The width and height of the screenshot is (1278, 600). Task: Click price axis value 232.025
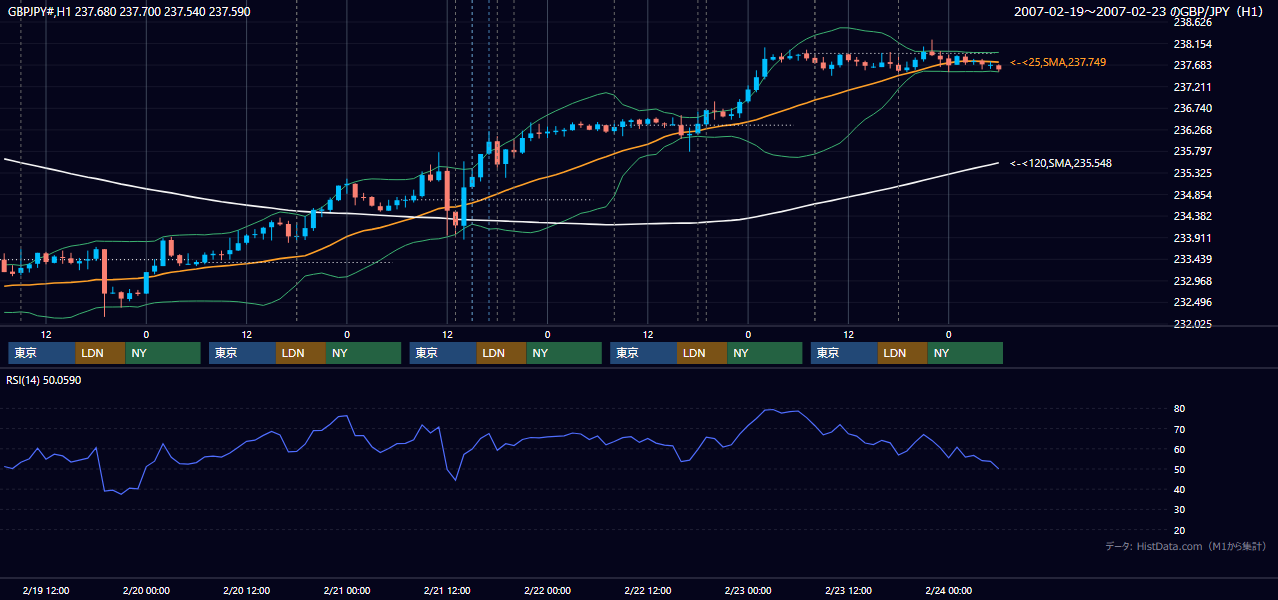point(1193,324)
